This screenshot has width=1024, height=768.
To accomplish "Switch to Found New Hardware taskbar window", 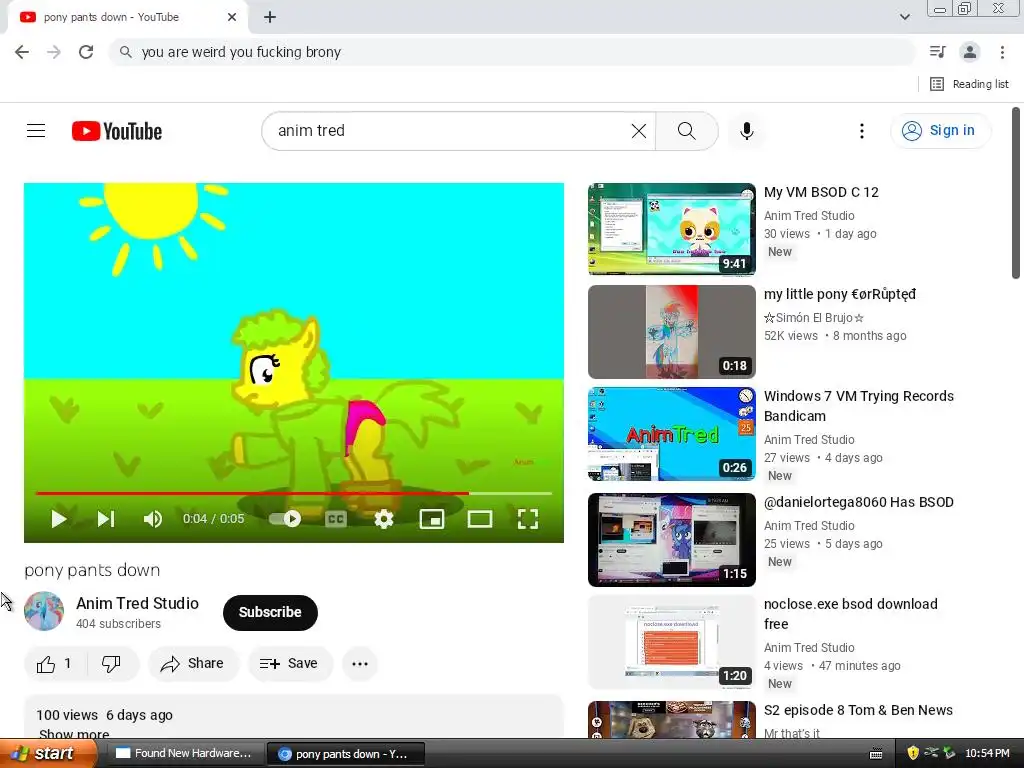I will coord(184,754).
